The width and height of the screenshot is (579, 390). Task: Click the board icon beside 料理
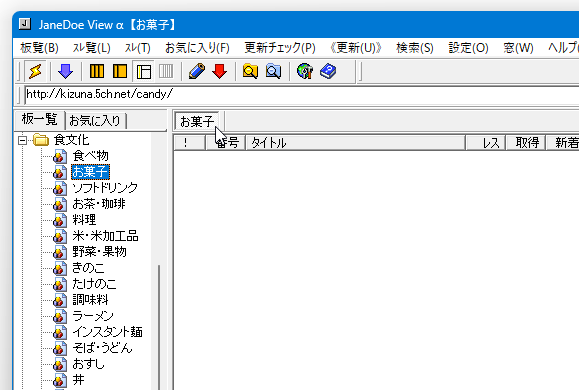(x=60, y=220)
